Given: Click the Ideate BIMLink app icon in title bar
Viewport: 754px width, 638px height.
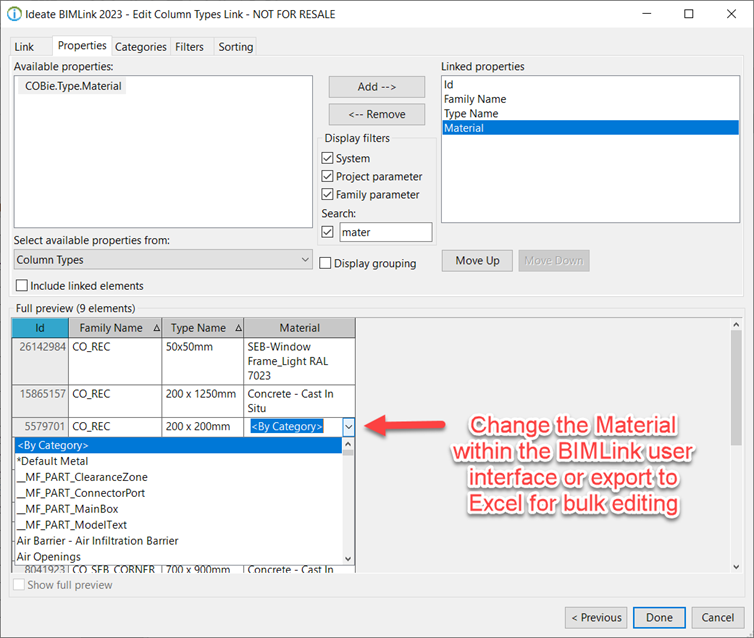Looking at the screenshot, I should click(x=14, y=14).
